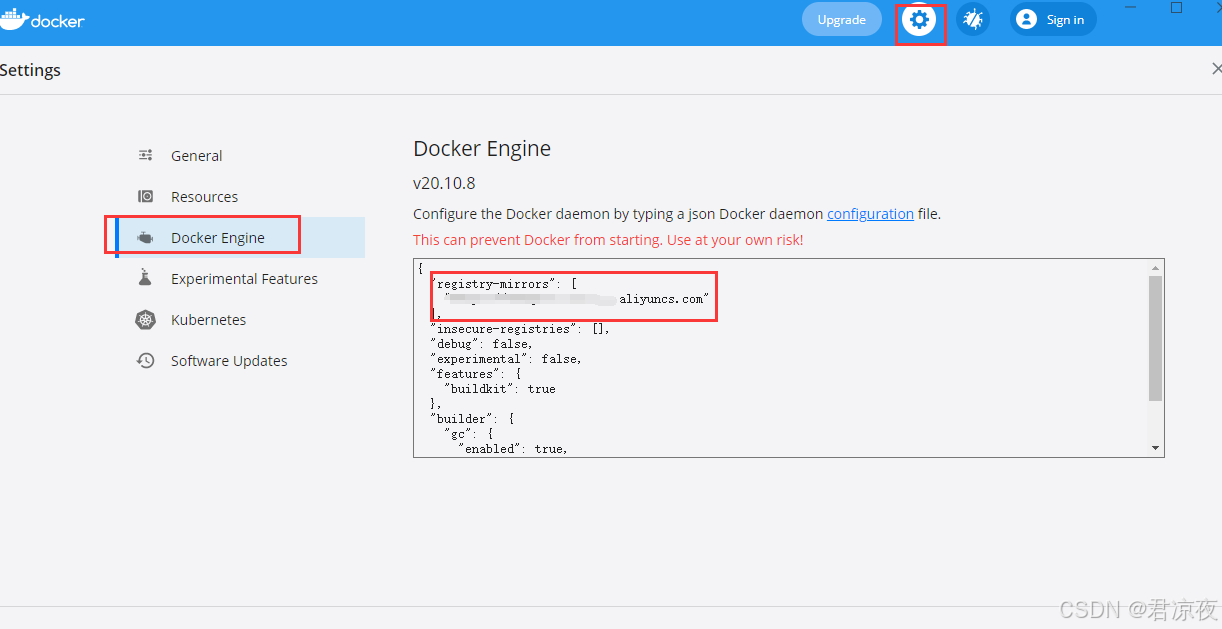Switch to the Resources section

click(x=204, y=197)
